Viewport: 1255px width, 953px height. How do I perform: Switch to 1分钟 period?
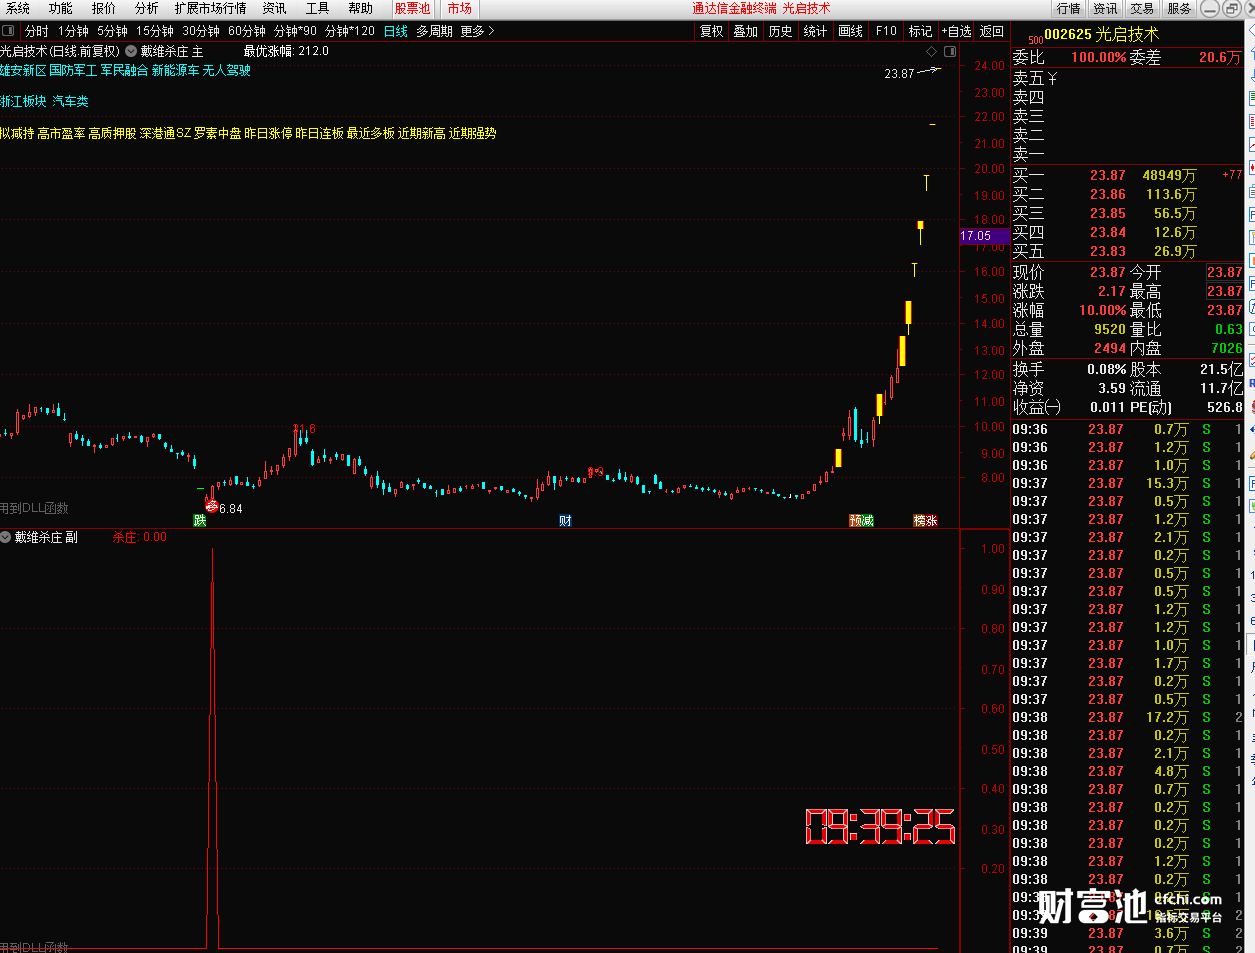[73, 31]
